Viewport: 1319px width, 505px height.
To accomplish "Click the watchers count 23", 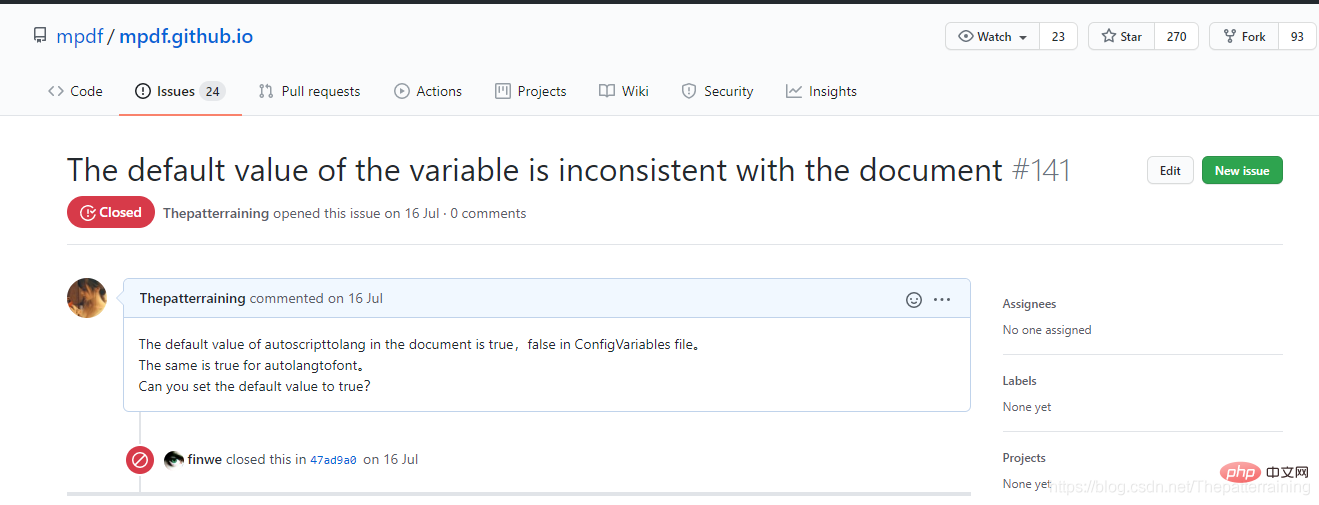I will click(x=1058, y=36).
